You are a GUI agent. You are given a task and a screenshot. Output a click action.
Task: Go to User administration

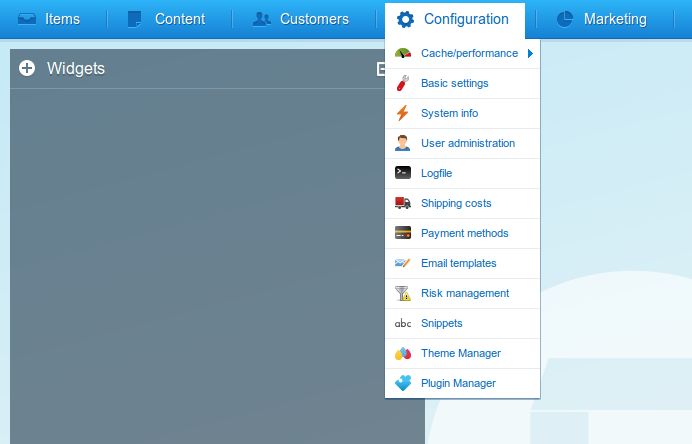[x=463, y=143]
